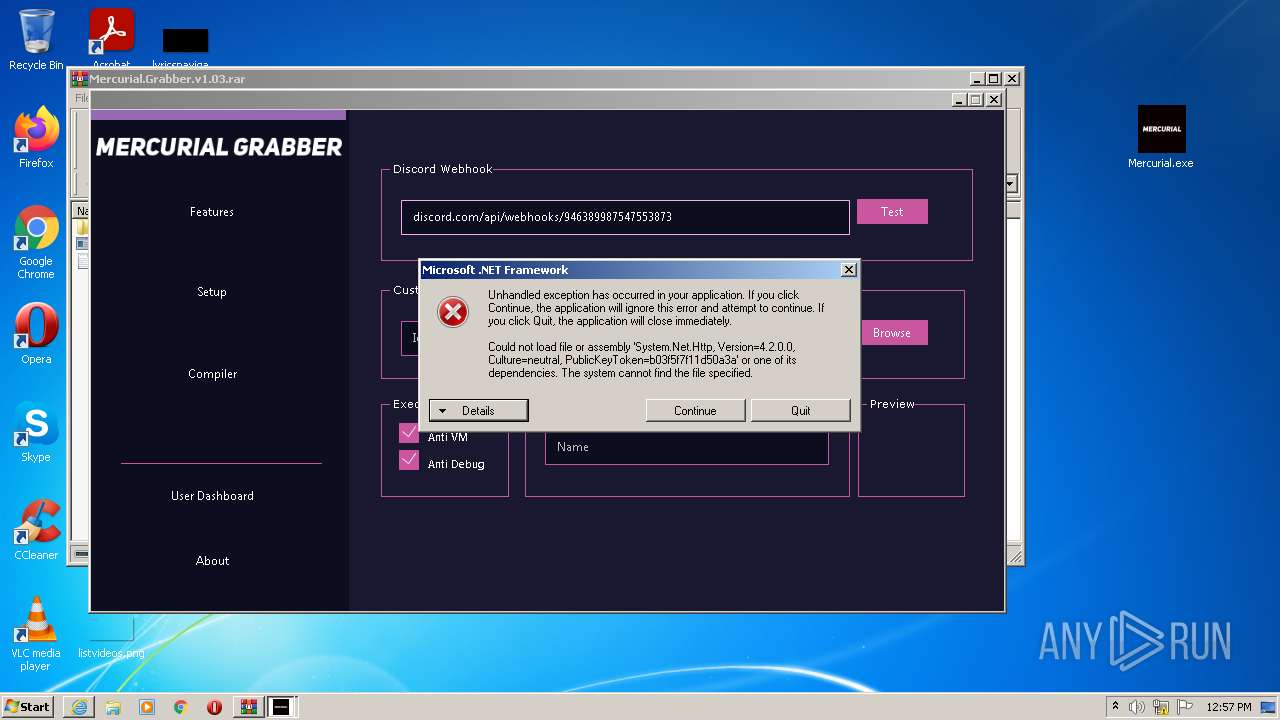Toggle the Anti VM checkbox
This screenshot has height=720, width=1280.
coord(408,433)
